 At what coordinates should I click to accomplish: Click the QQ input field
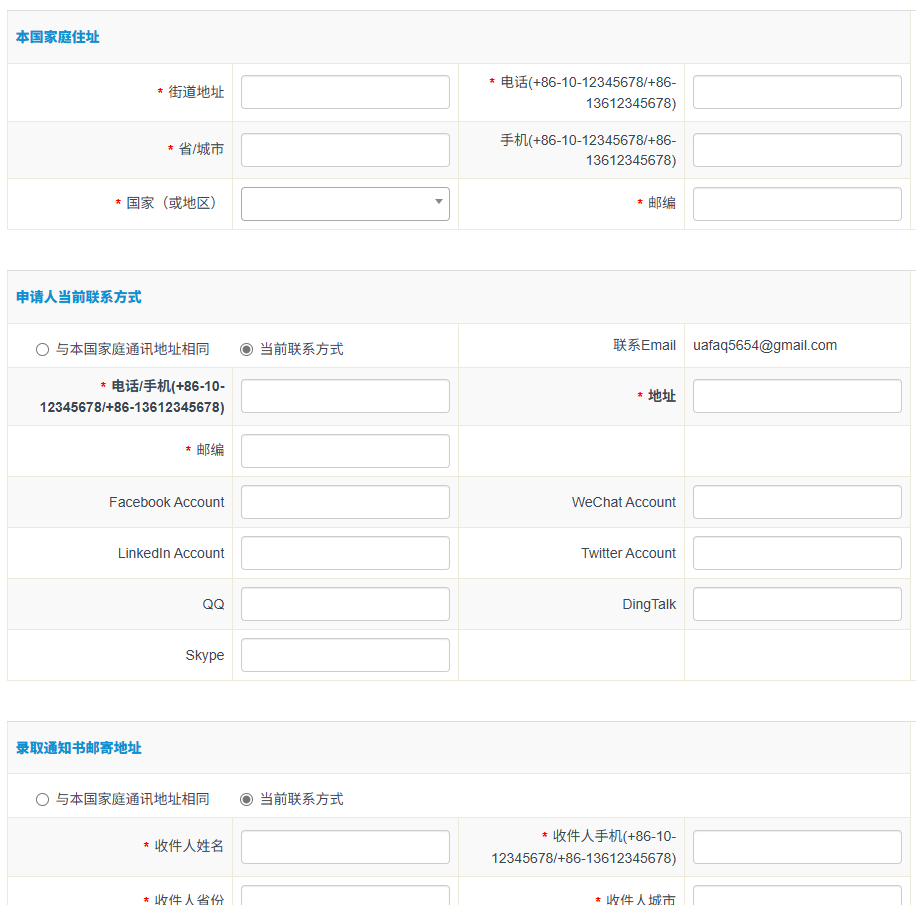[345, 604]
